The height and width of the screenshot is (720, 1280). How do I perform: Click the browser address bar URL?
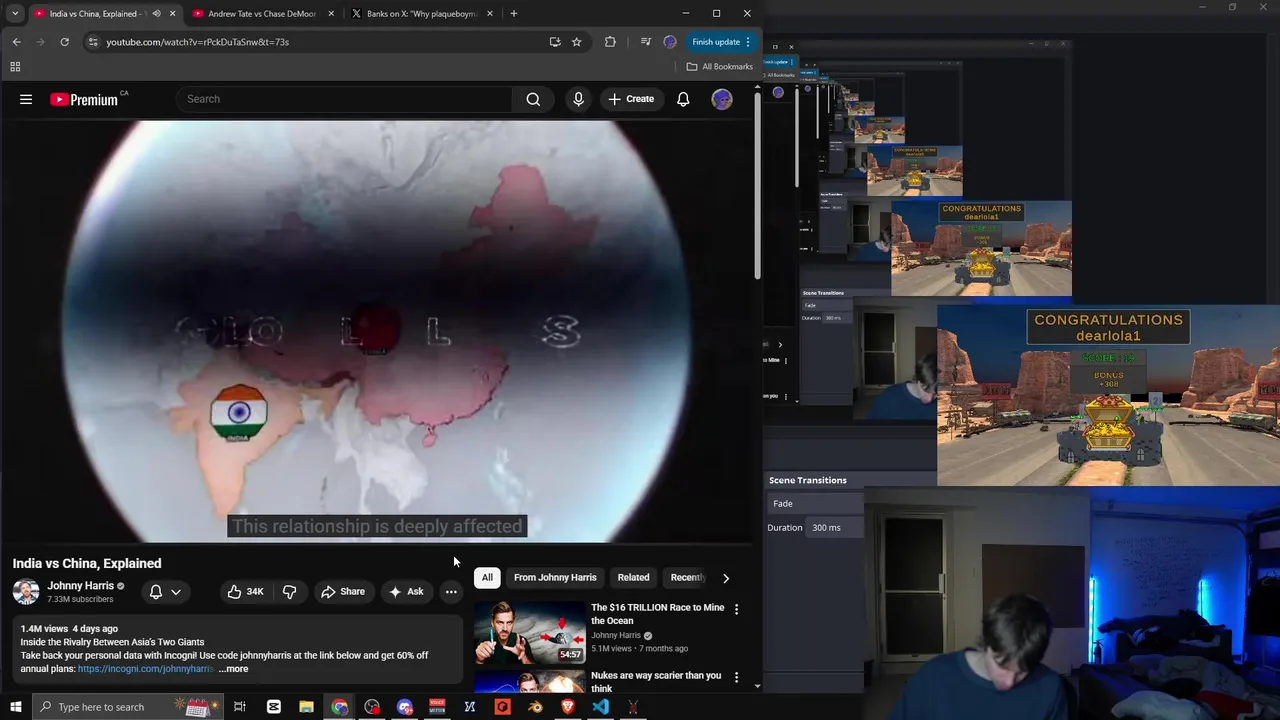(x=198, y=42)
